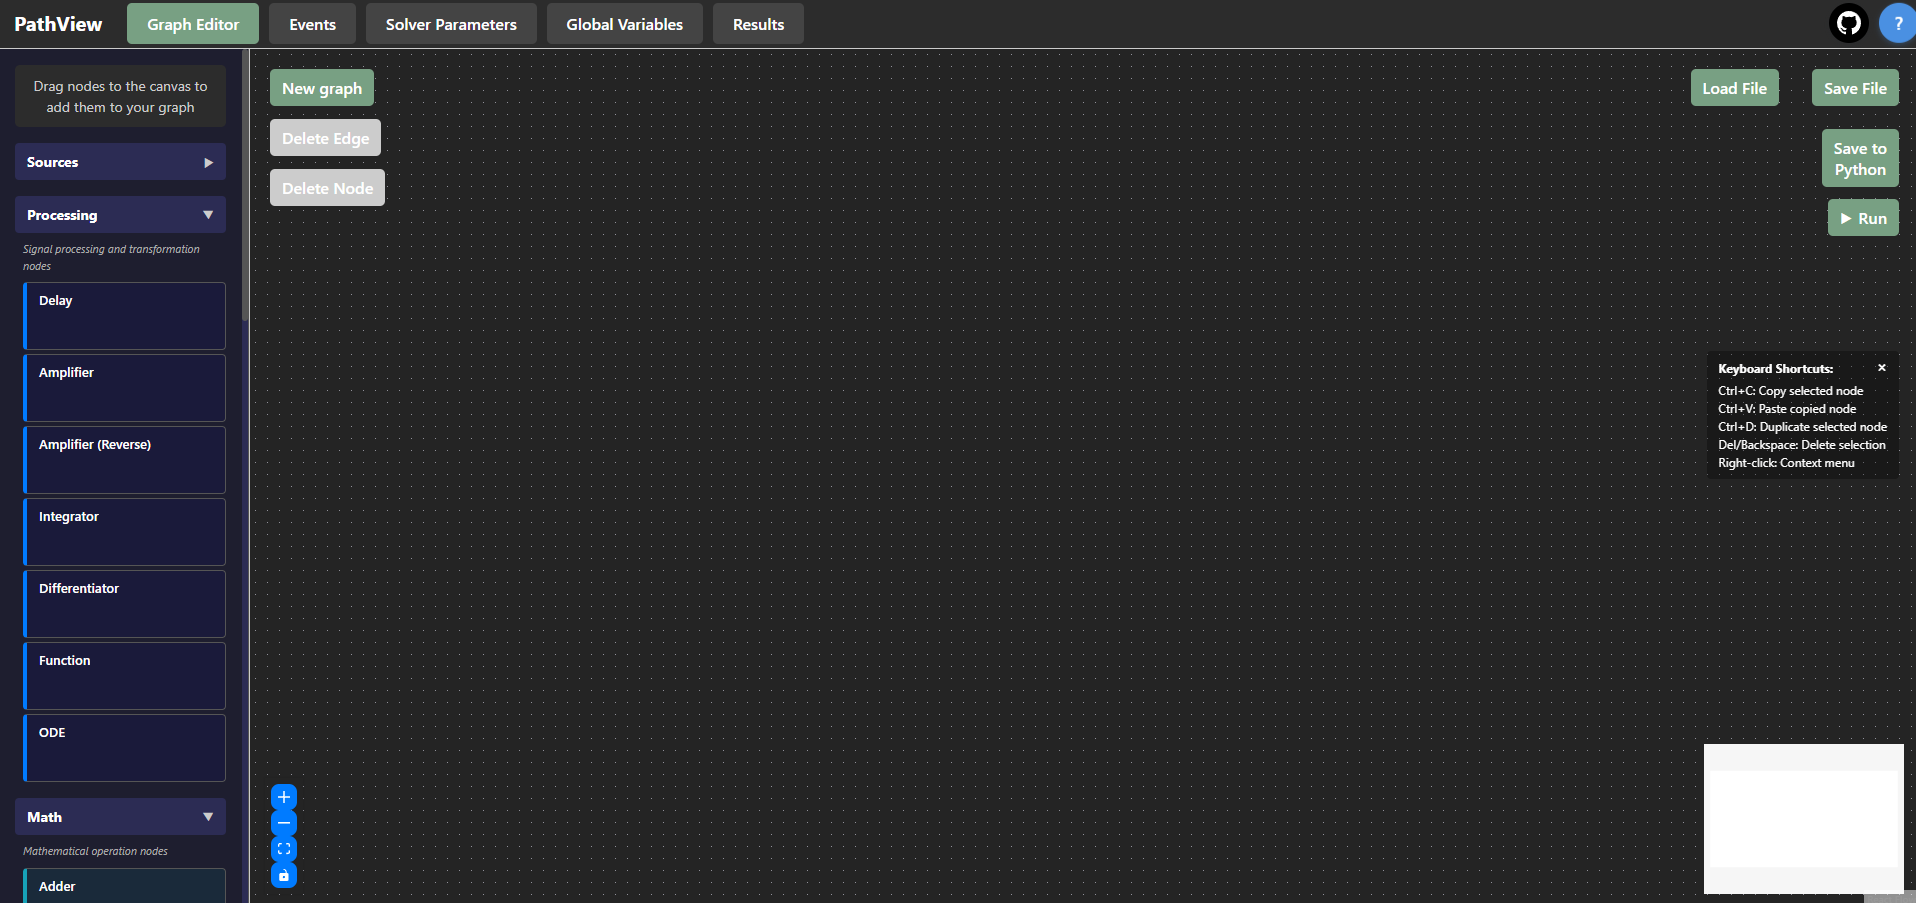Click 'Signal processing and transformation nodes' description

111,258
